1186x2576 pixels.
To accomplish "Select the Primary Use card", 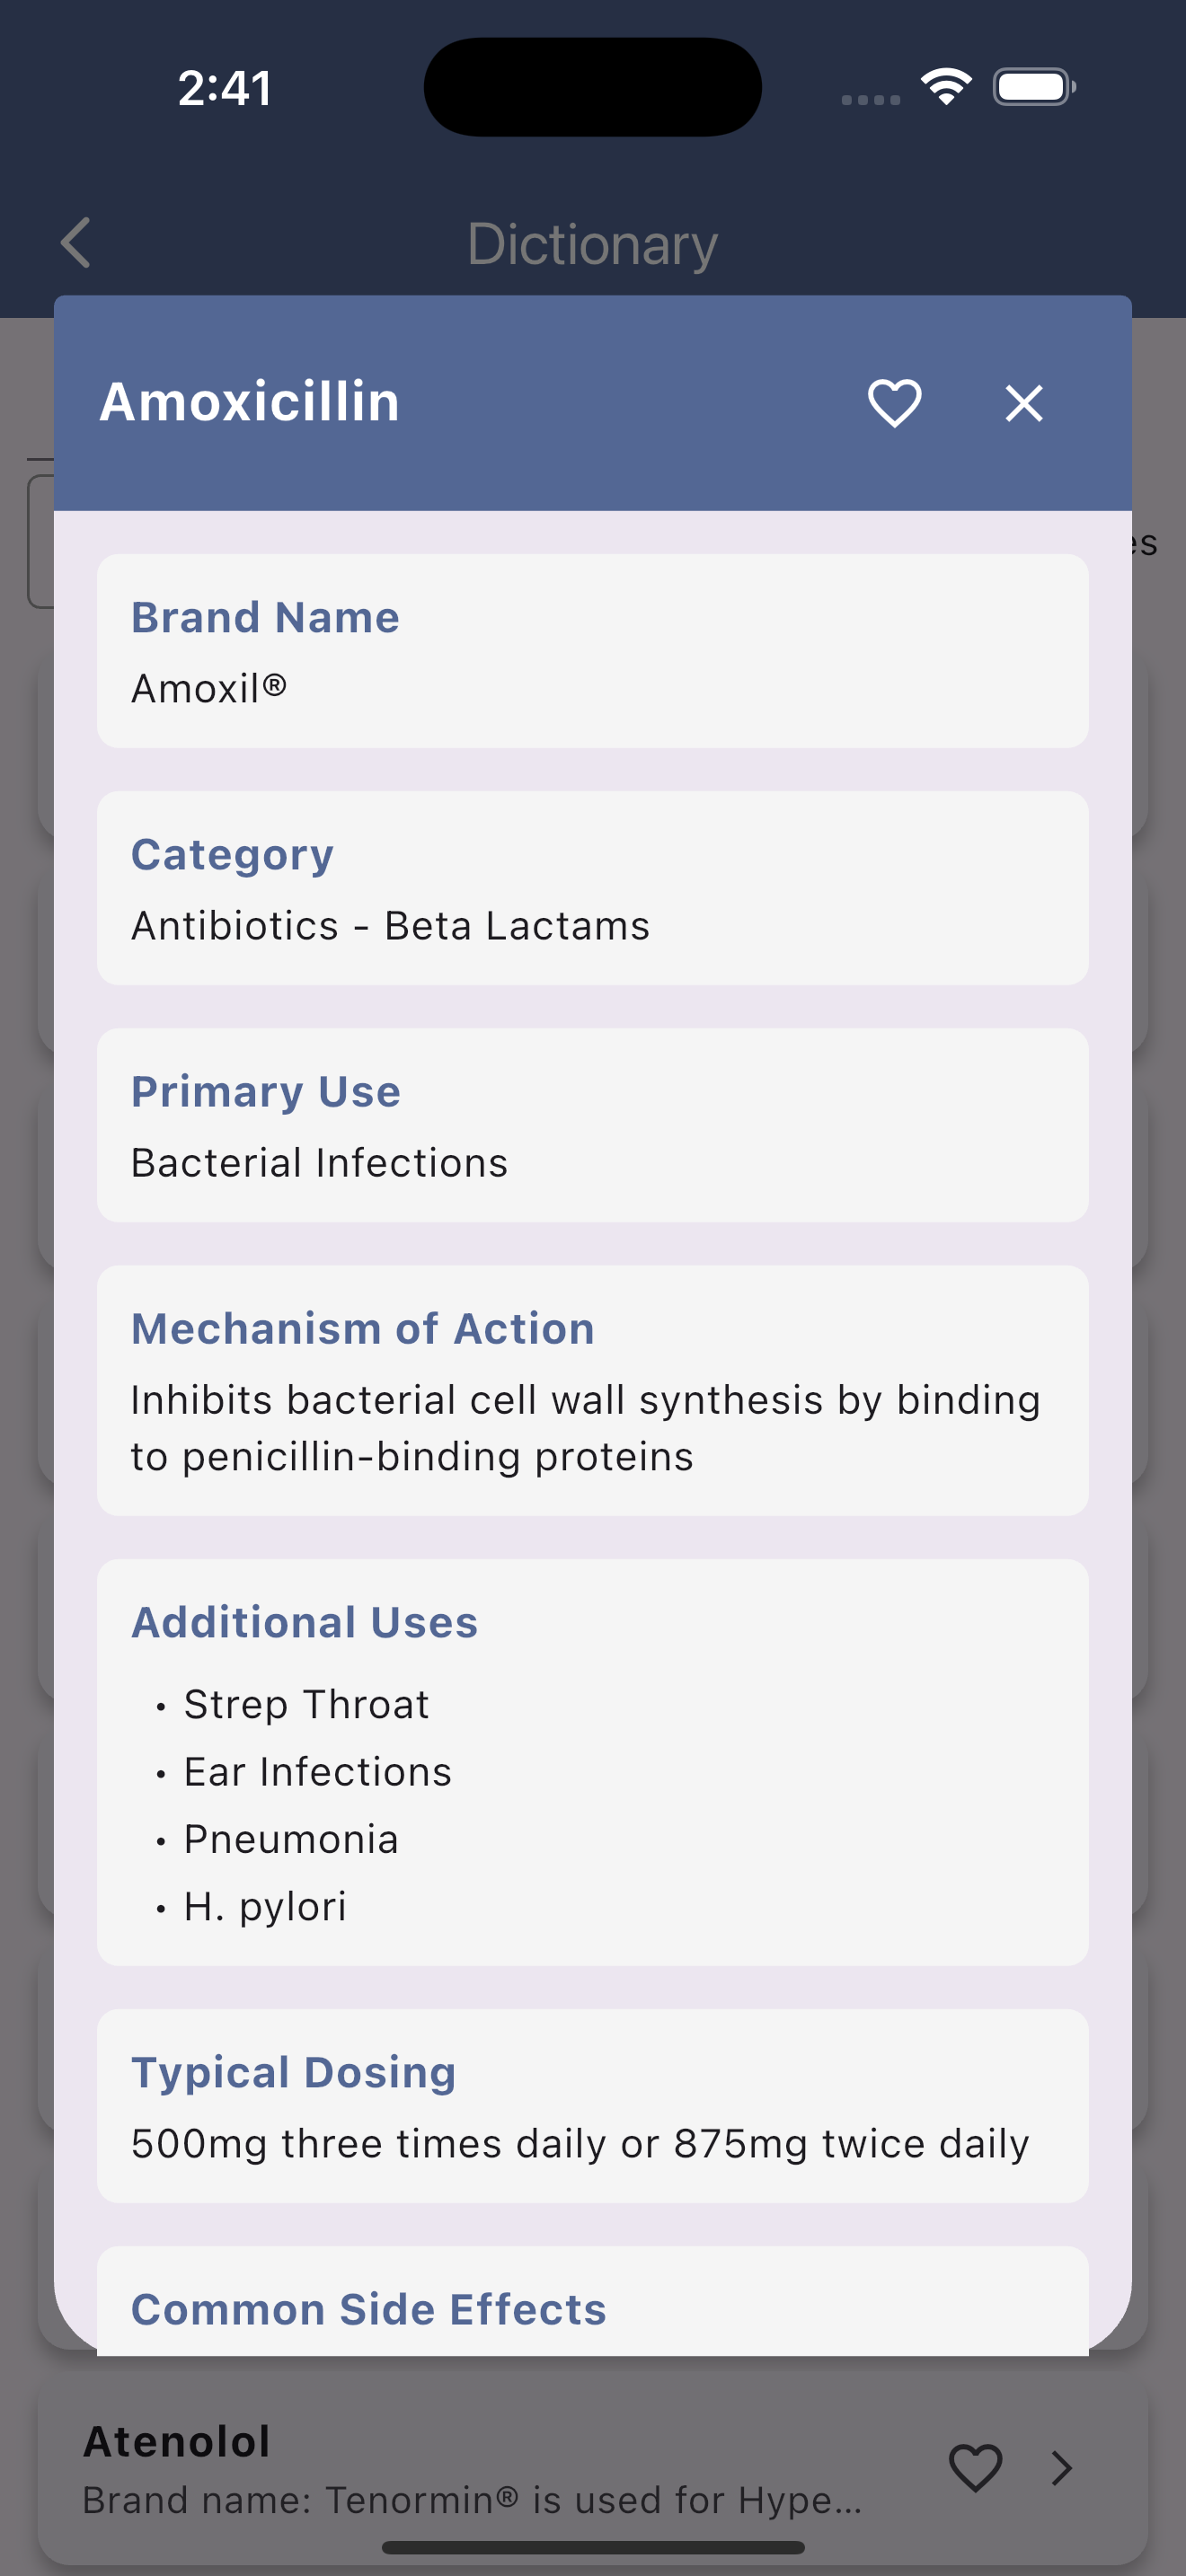I will pos(592,1125).
